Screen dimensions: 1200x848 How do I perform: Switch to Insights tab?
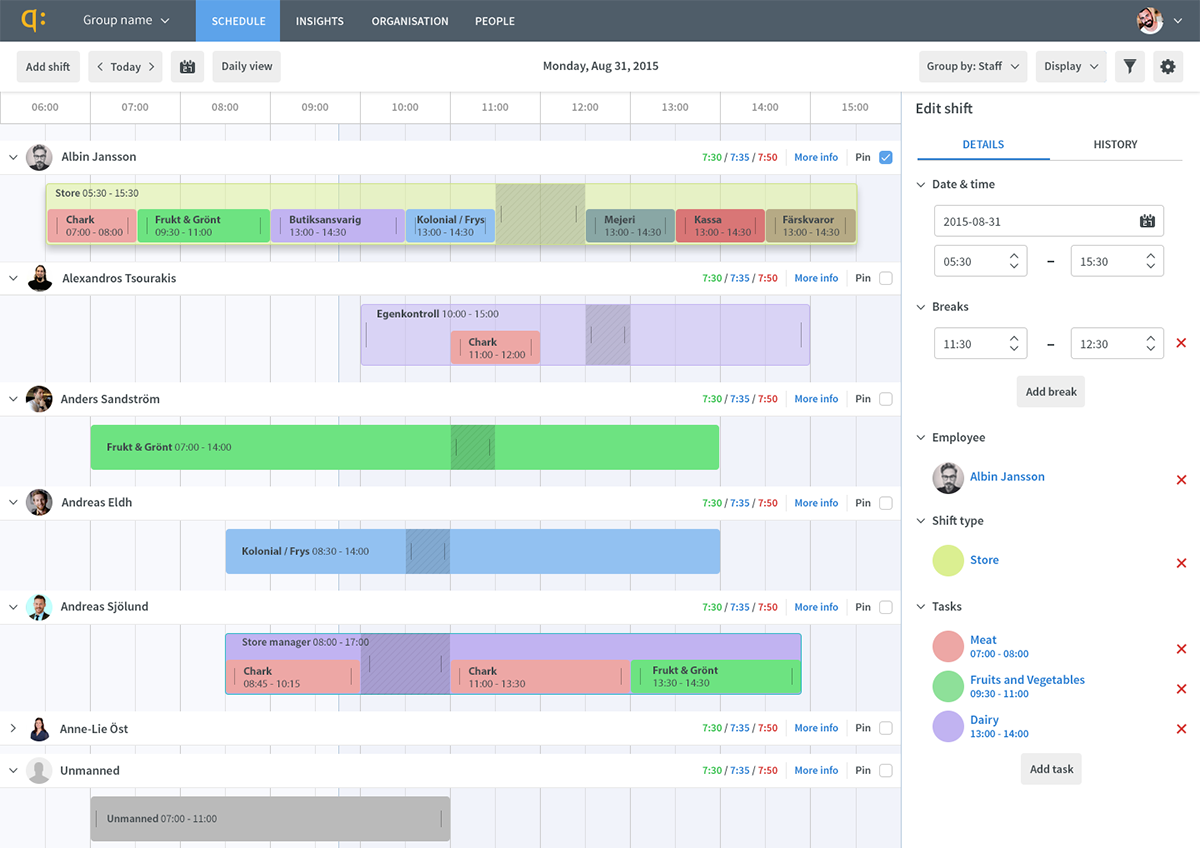(320, 21)
